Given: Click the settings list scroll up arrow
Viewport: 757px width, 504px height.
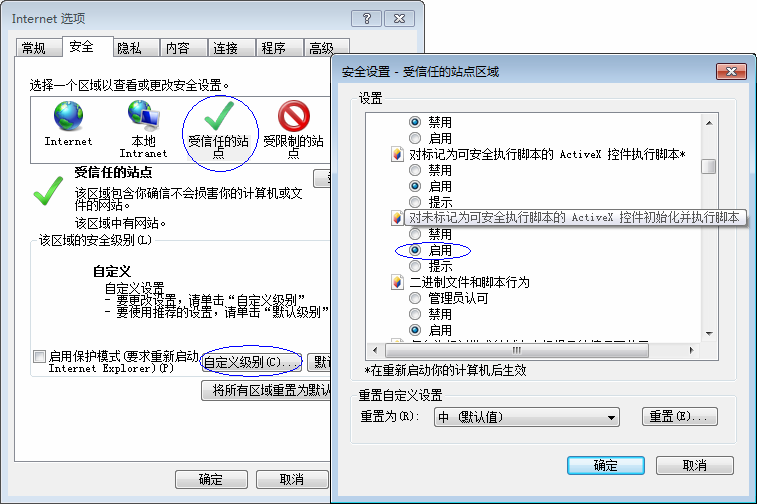Looking at the screenshot, I should click(709, 123).
